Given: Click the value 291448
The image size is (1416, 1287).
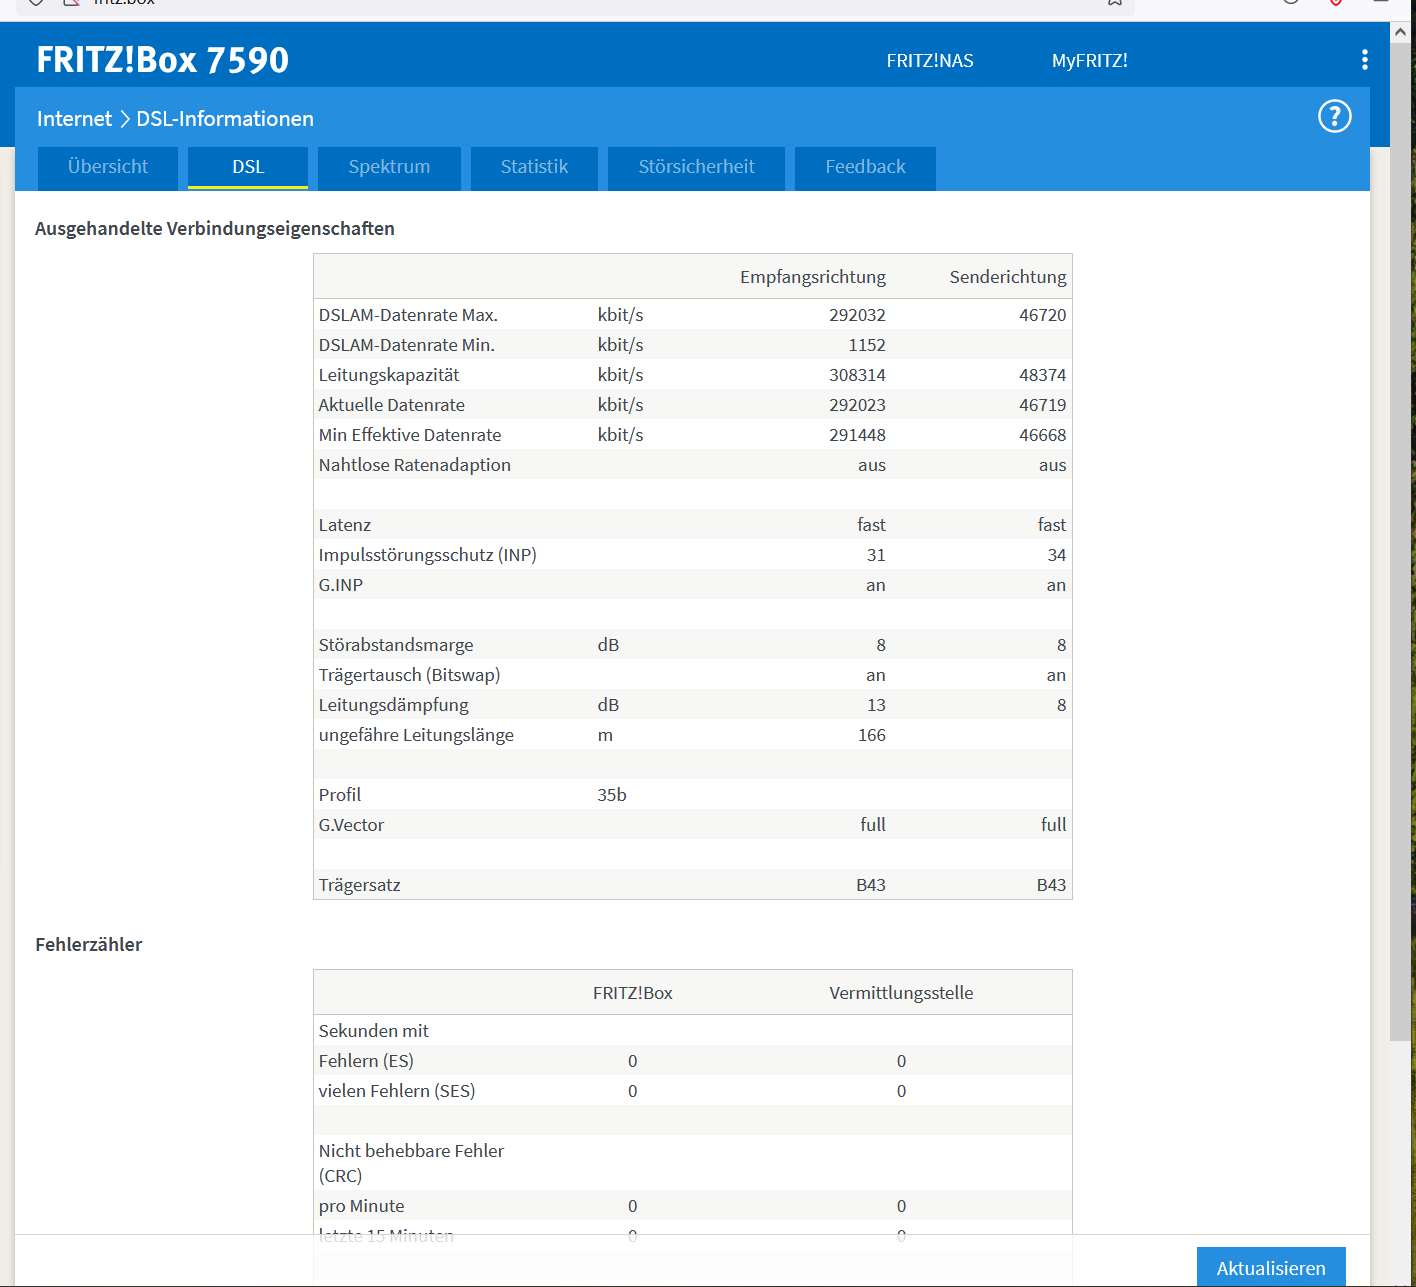Looking at the screenshot, I should (x=857, y=435).
